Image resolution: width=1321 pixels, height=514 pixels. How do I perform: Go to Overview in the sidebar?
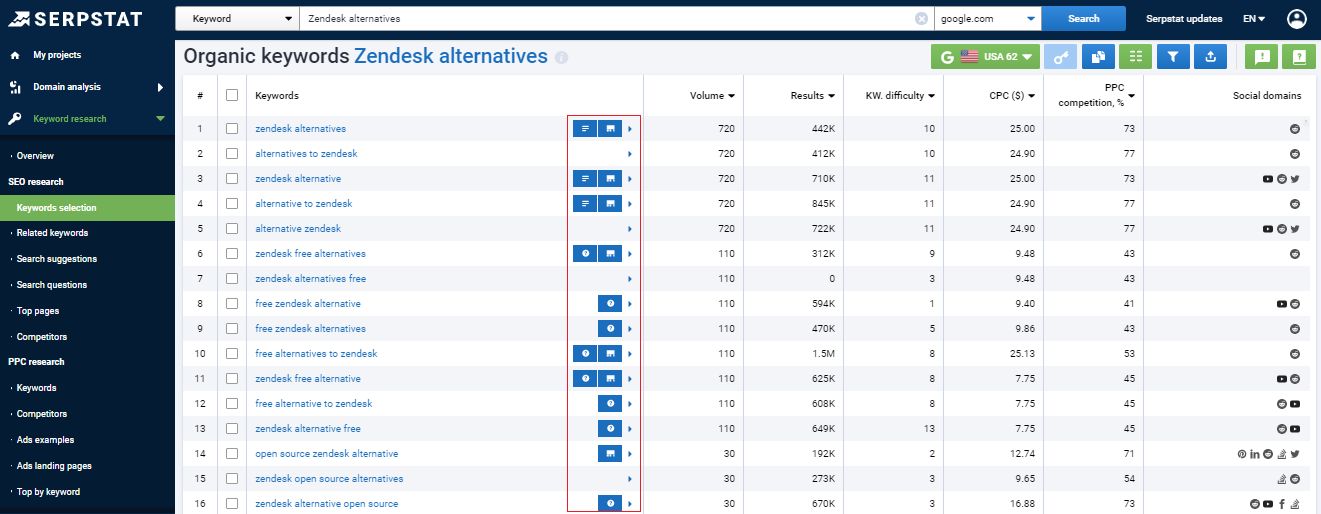tap(35, 156)
